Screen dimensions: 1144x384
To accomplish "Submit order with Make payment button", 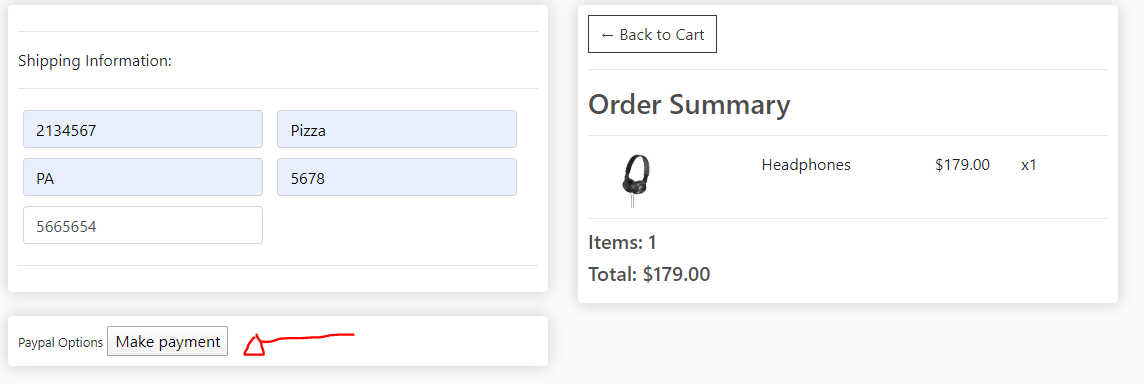I will point(167,341).
